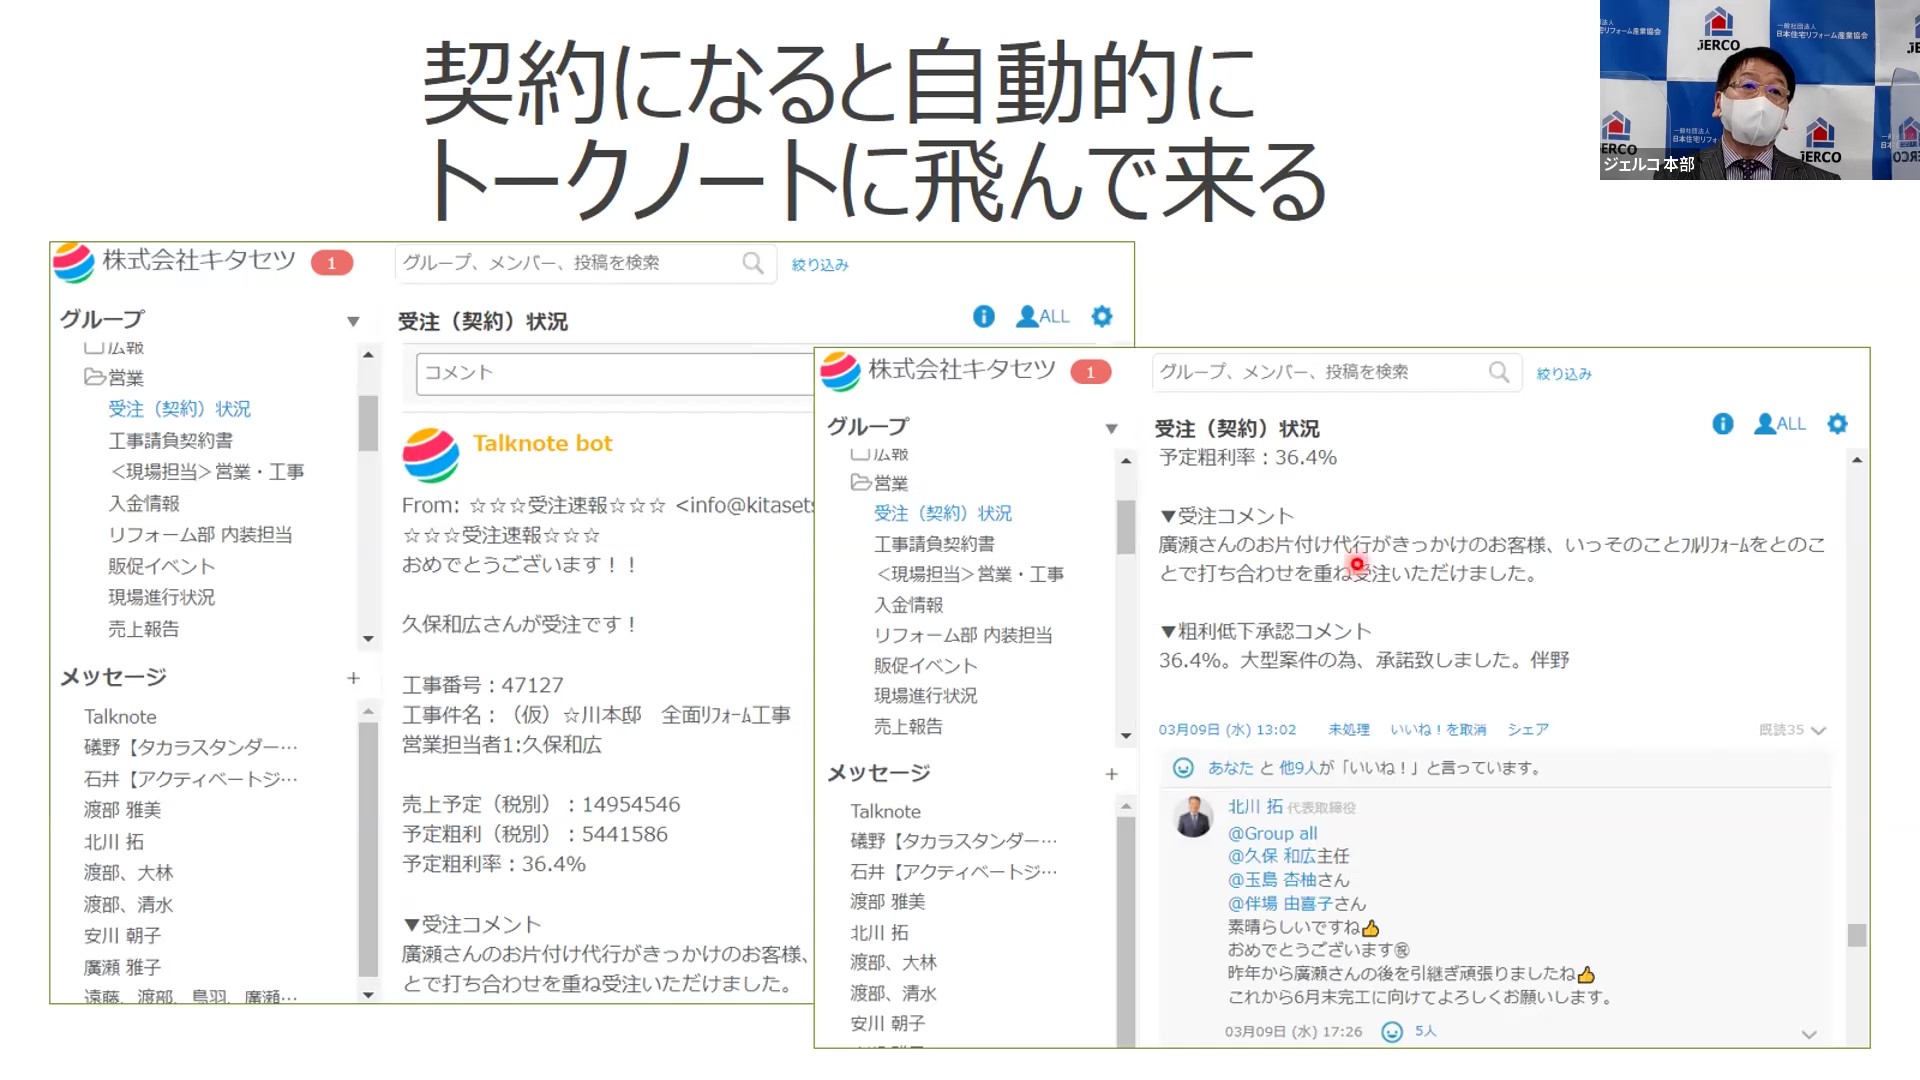Add new message with plus in the front window
Viewport: 1920px width, 1080px height.
point(1111,774)
